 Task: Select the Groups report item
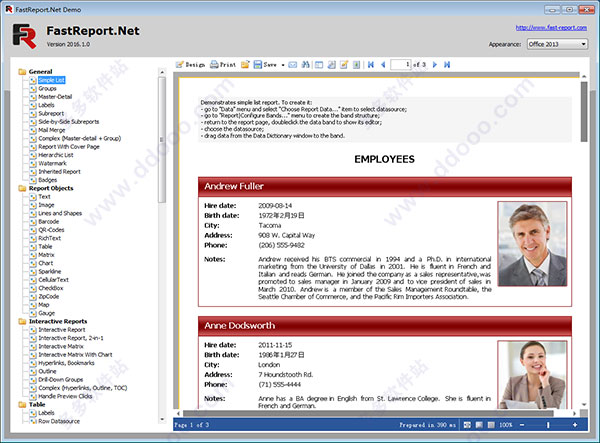coord(47,88)
